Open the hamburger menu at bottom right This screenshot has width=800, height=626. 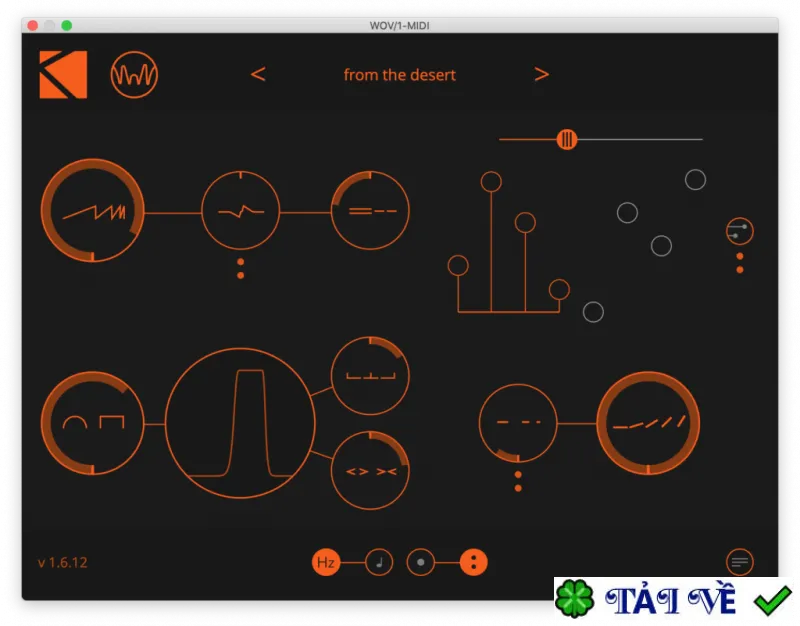click(739, 562)
